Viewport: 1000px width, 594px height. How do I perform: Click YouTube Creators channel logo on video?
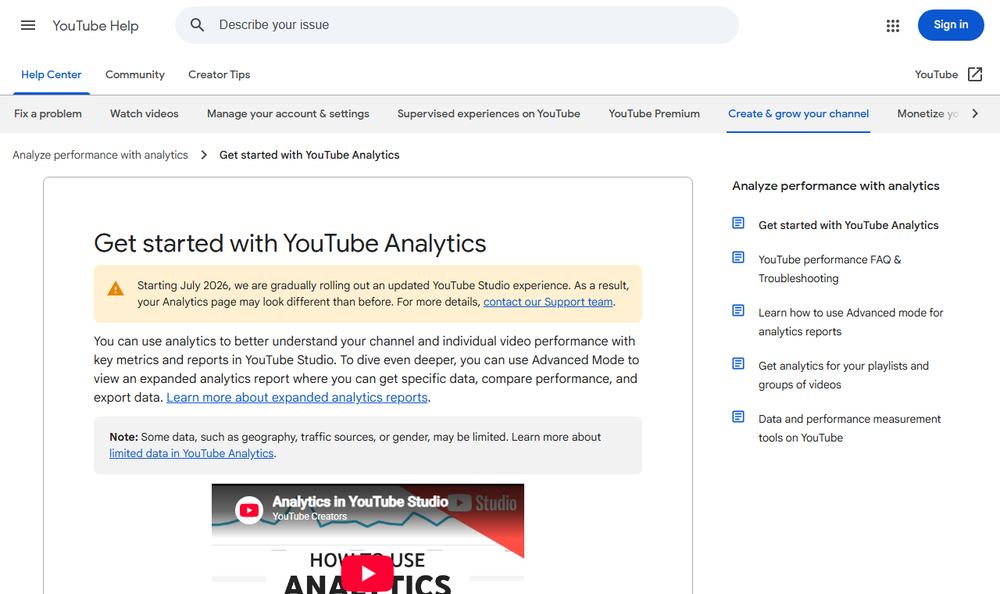tap(249, 510)
